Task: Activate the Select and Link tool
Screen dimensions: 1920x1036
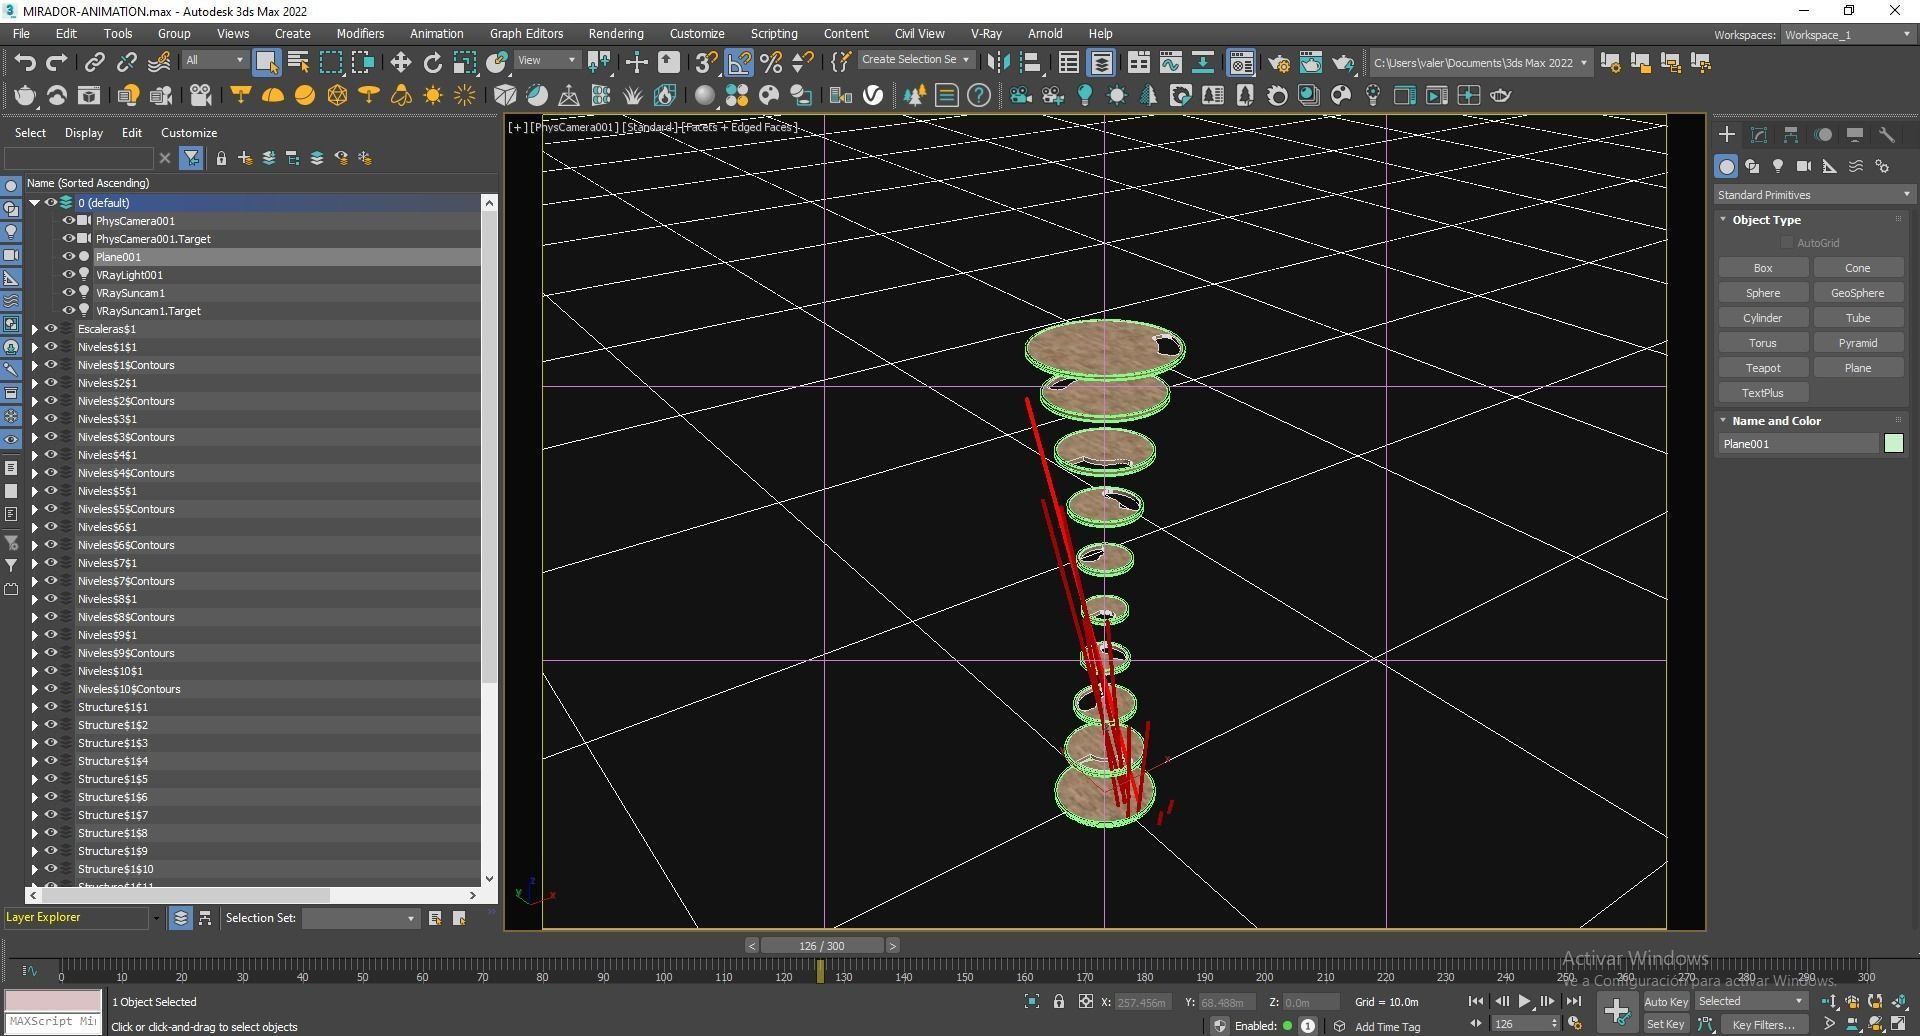Action: (94, 62)
